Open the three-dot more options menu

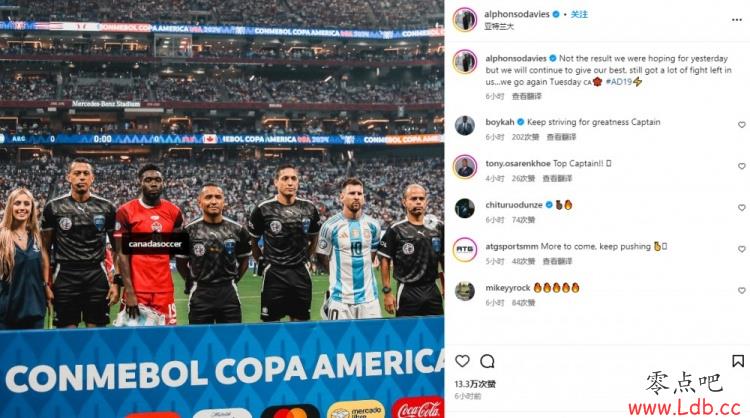pos(737,20)
